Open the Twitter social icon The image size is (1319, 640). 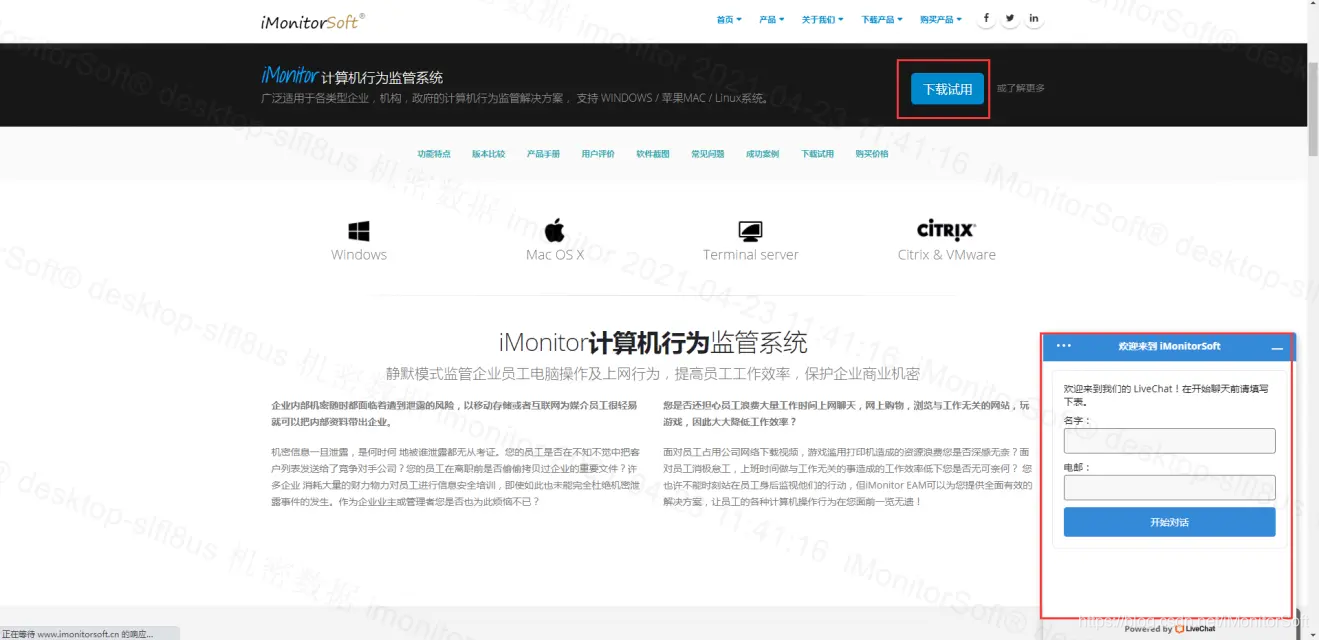(1010, 19)
